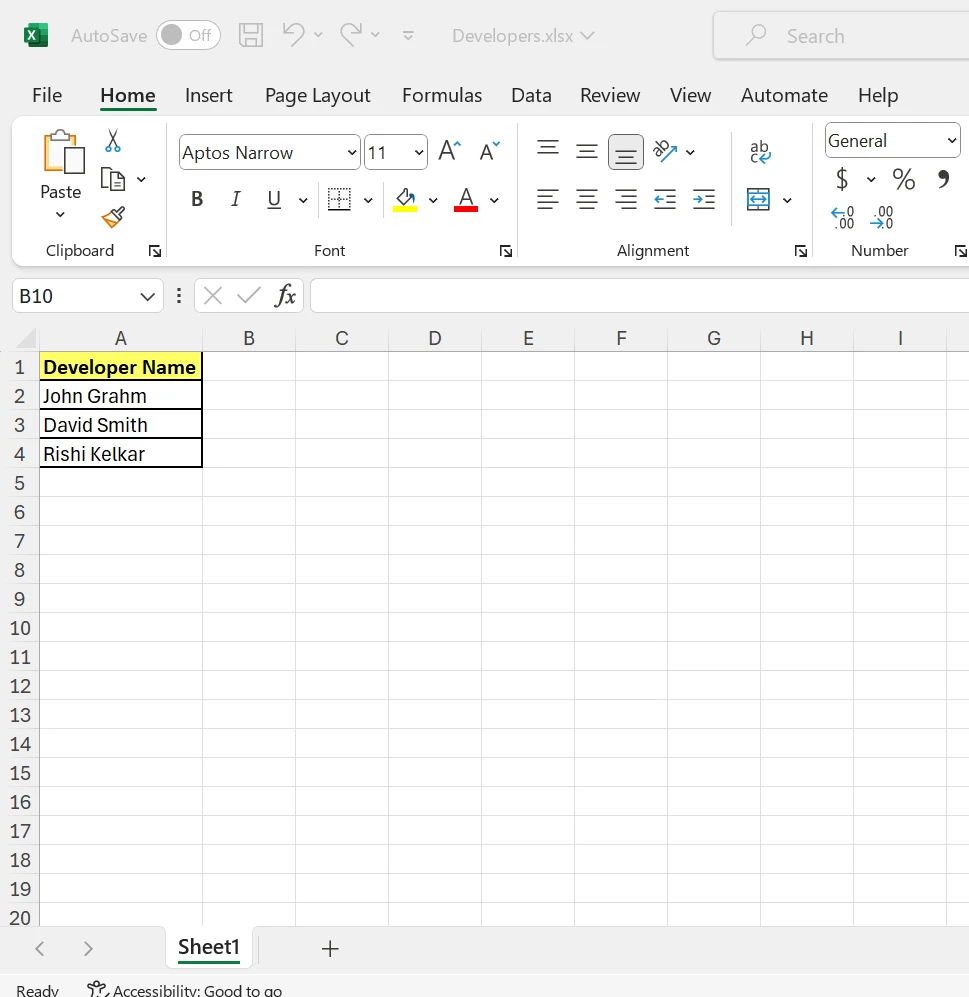This screenshot has height=997, width=969.
Task: Click the Percent Style icon
Action: click(x=904, y=180)
